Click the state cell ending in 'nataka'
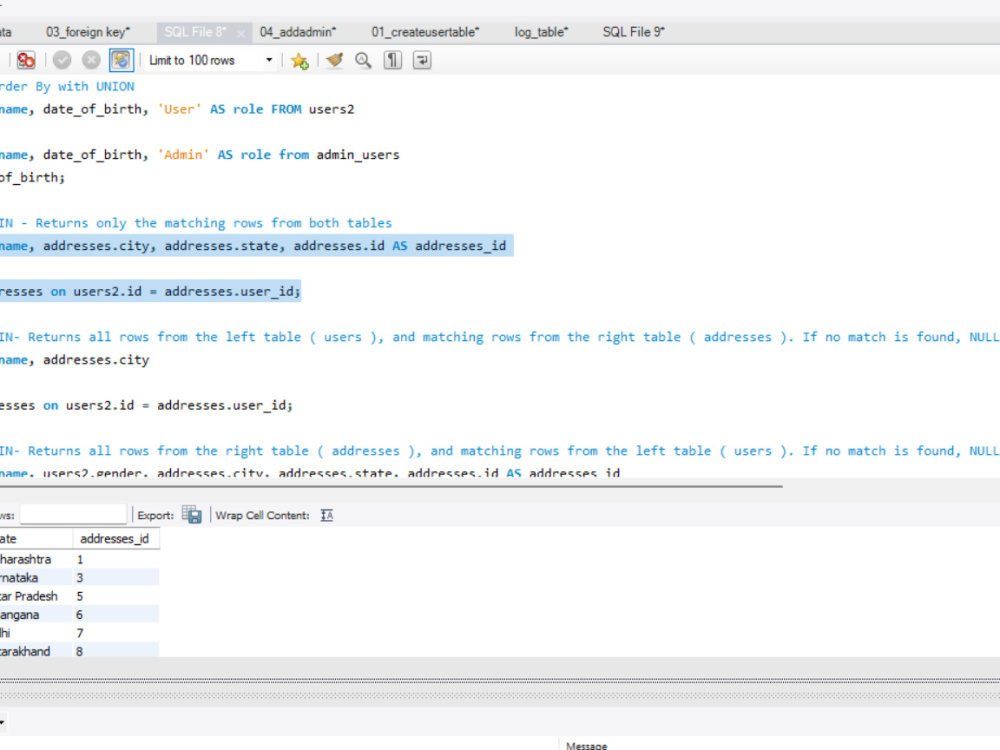 click(x=36, y=578)
